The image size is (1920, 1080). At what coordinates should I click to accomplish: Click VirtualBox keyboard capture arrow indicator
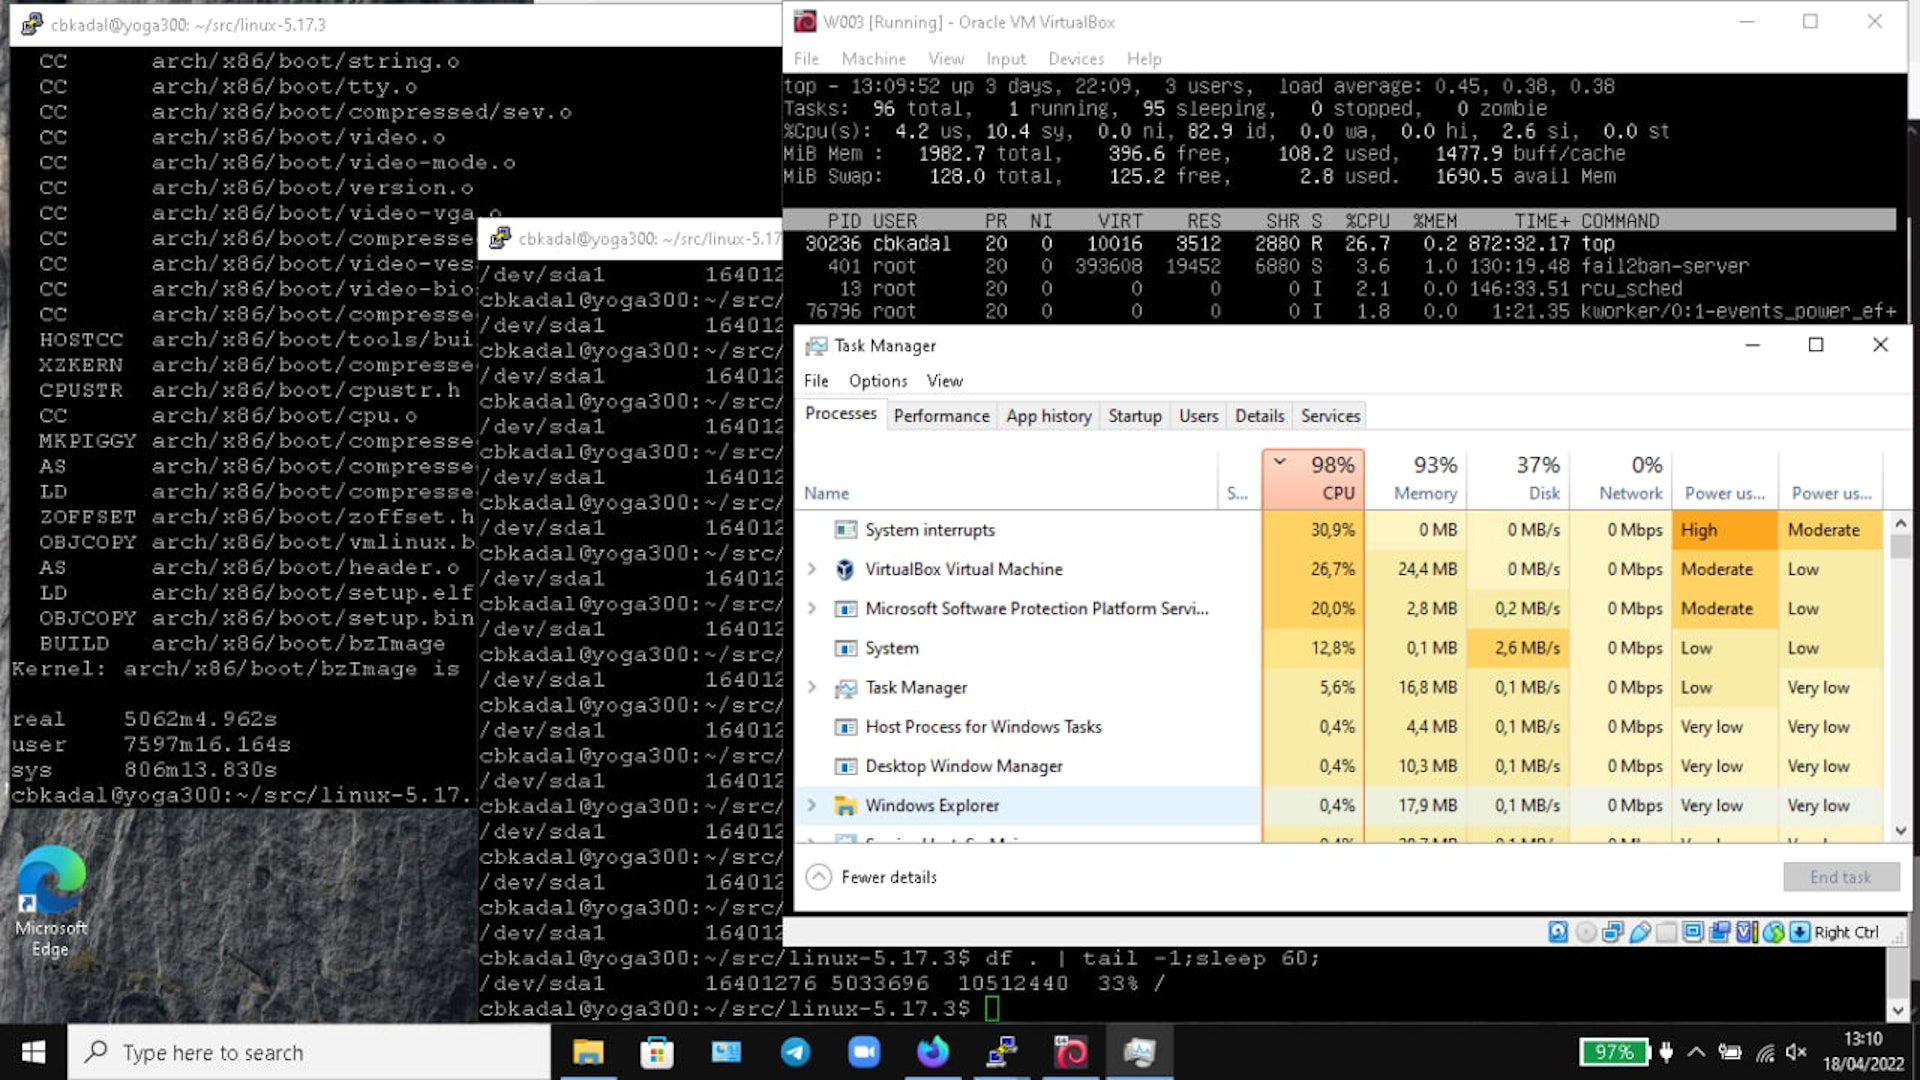point(1799,932)
